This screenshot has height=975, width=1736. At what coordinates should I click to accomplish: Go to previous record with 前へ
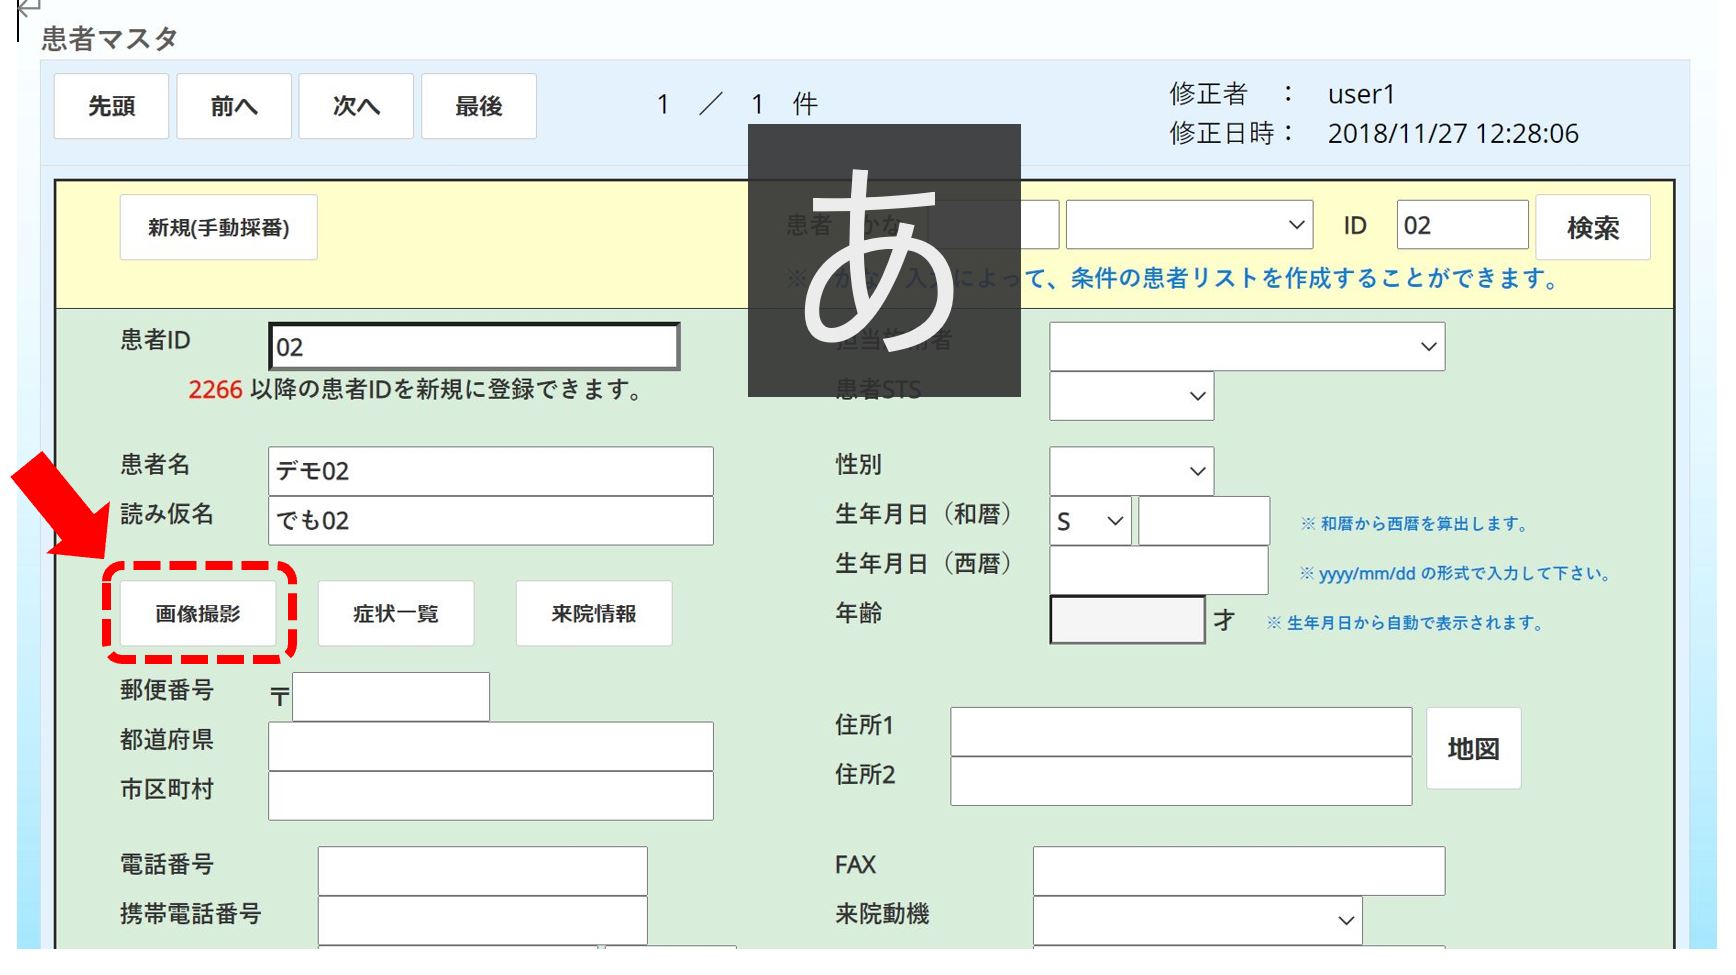point(234,106)
